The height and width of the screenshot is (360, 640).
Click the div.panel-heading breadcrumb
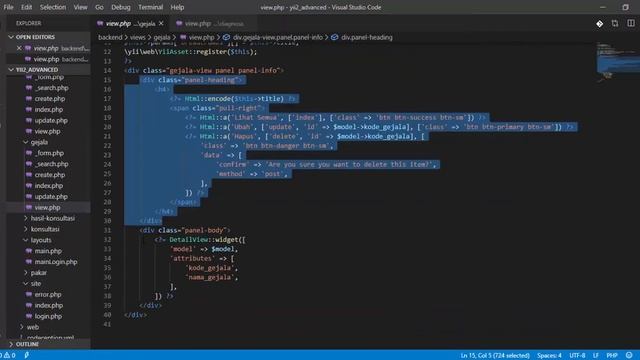point(367,37)
